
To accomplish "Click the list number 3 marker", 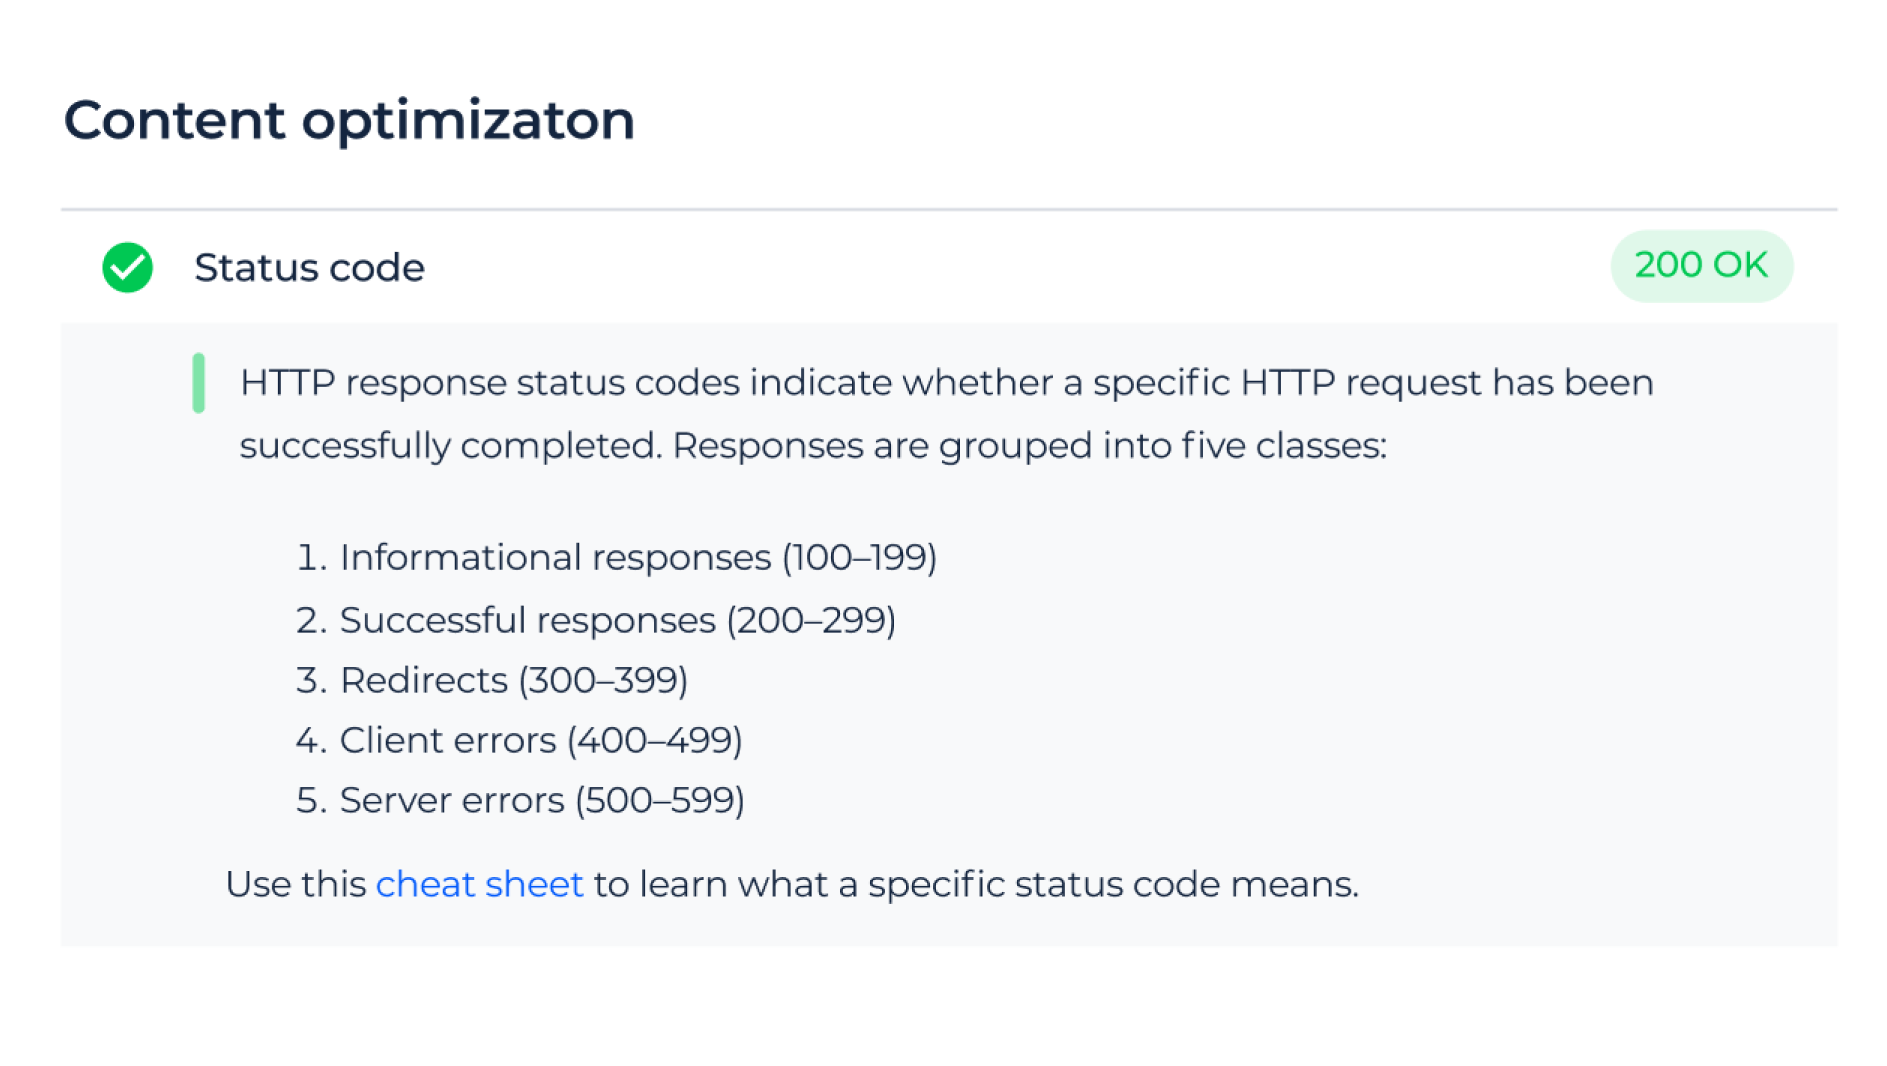I will (x=311, y=680).
